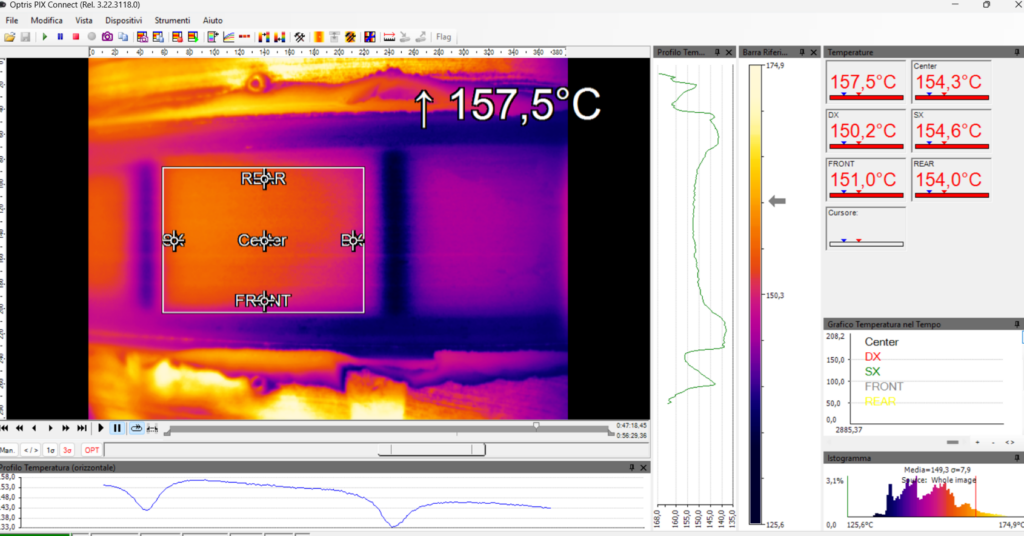Step back one frame
1024x536 pixels.
35,428
